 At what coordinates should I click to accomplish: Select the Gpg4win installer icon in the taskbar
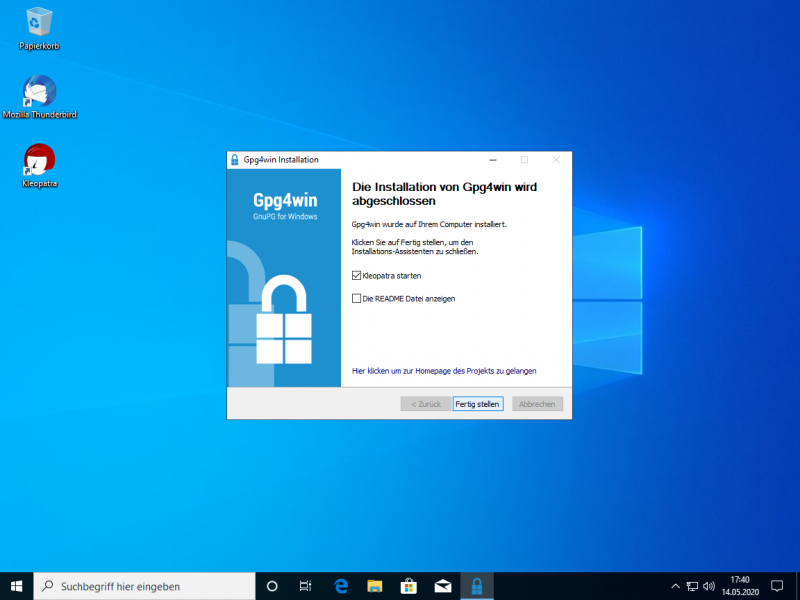[x=475, y=586]
